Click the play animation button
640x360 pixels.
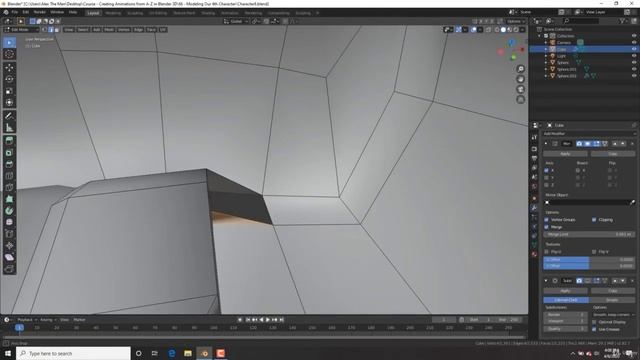(x=268, y=320)
